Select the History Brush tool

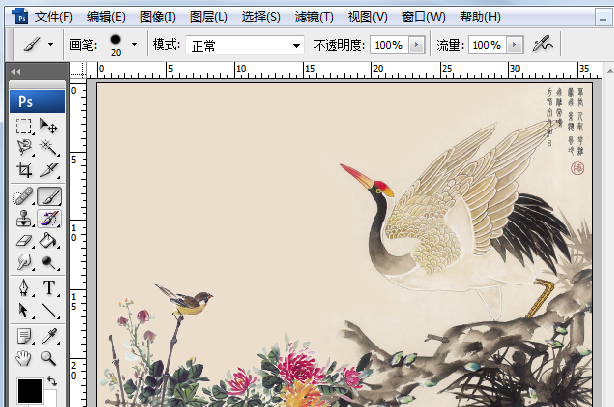point(49,218)
